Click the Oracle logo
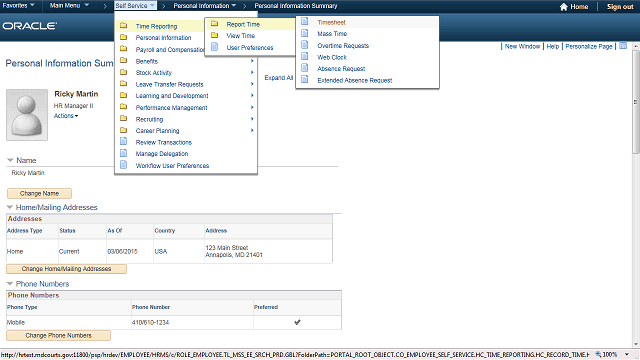Viewport: 640px width, 360px height. click(29, 26)
